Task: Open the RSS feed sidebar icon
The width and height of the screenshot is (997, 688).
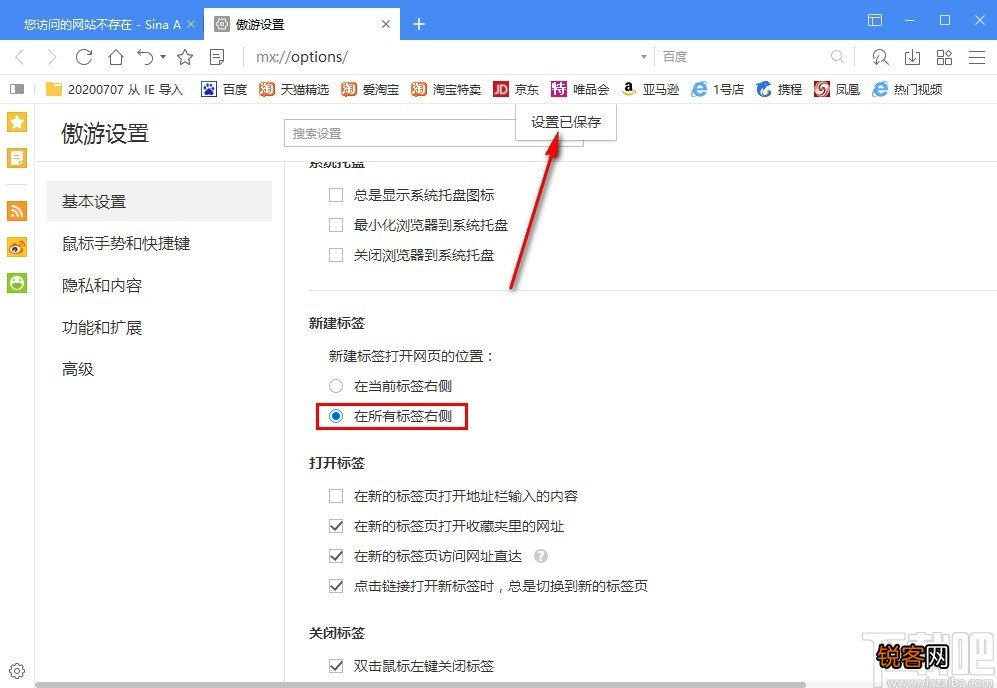Action: tap(17, 210)
